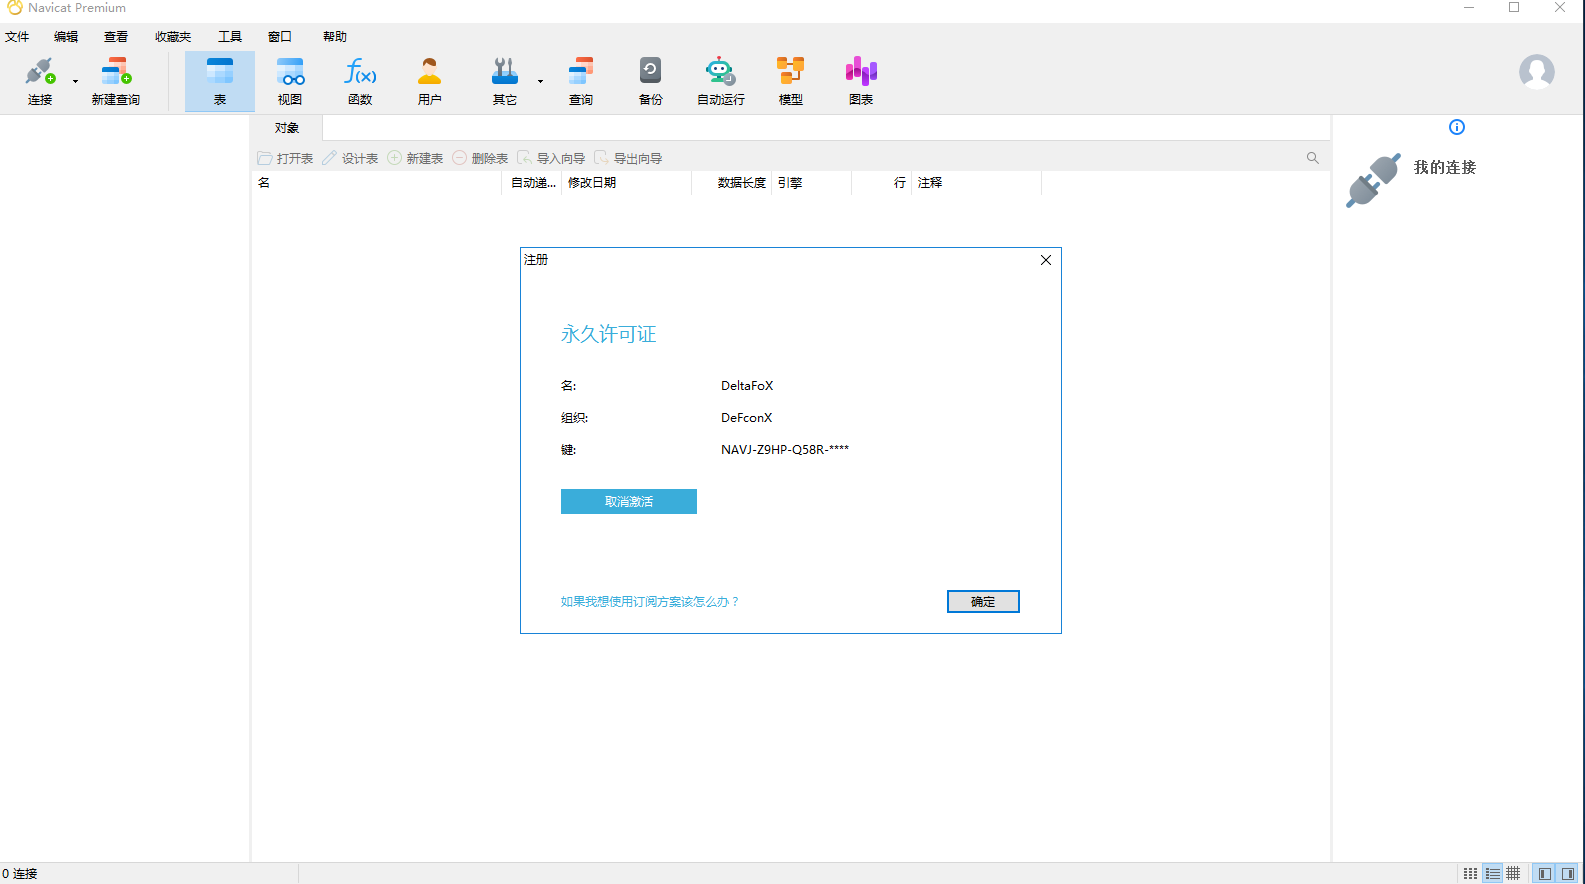Click the search magnifier in objects pane
This screenshot has height=884, width=1585.
pos(1312,158)
